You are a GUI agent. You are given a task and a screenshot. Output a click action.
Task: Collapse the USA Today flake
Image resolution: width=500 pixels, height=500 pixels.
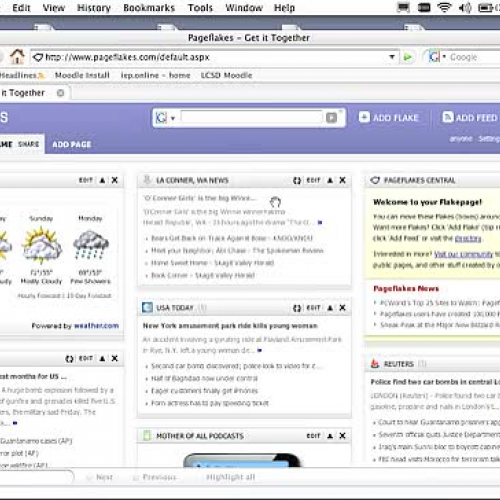point(330,308)
